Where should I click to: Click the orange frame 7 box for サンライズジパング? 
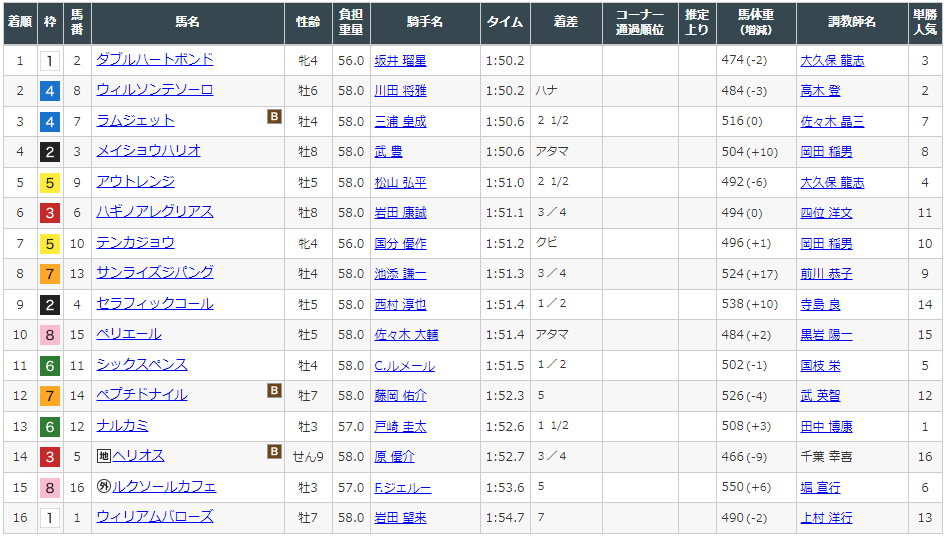pos(50,274)
